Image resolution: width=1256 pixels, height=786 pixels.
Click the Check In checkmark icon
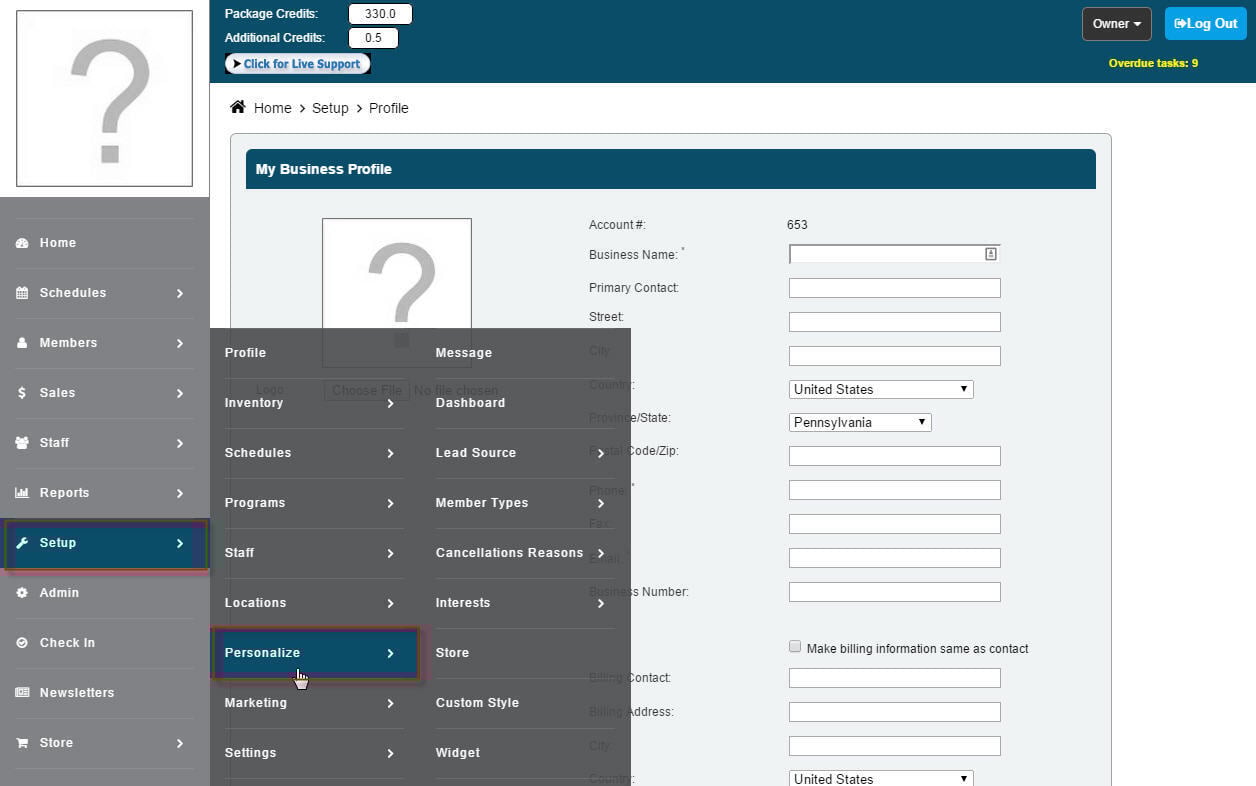[x=22, y=643]
